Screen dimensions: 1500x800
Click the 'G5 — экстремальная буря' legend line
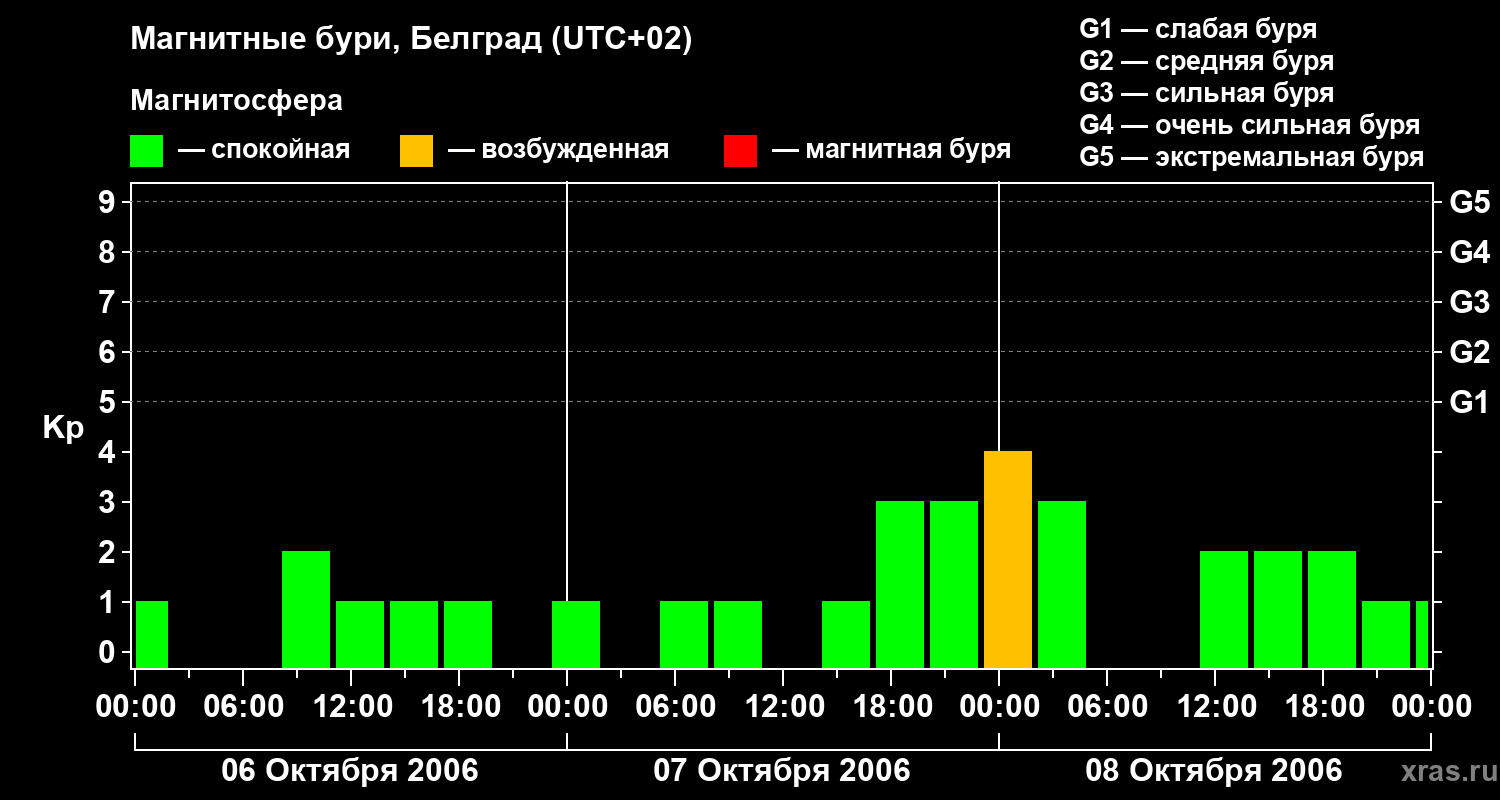[x=1251, y=157]
